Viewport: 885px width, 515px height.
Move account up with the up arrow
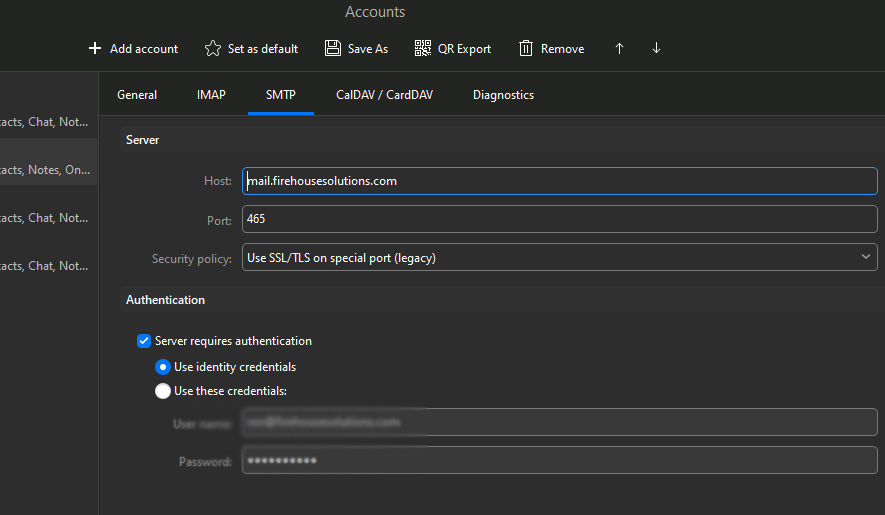(x=619, y=48)
